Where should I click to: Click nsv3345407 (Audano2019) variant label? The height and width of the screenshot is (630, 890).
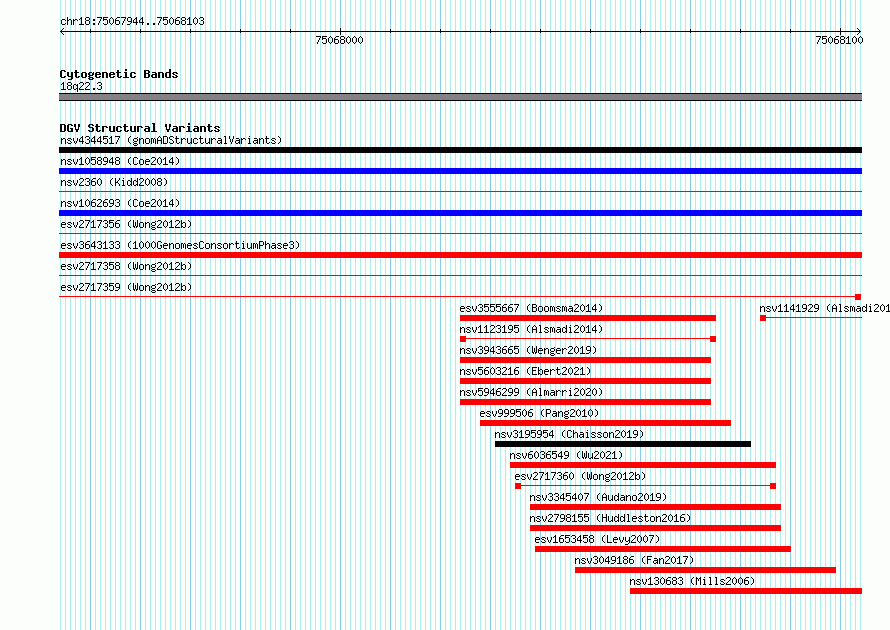[598, 497]
